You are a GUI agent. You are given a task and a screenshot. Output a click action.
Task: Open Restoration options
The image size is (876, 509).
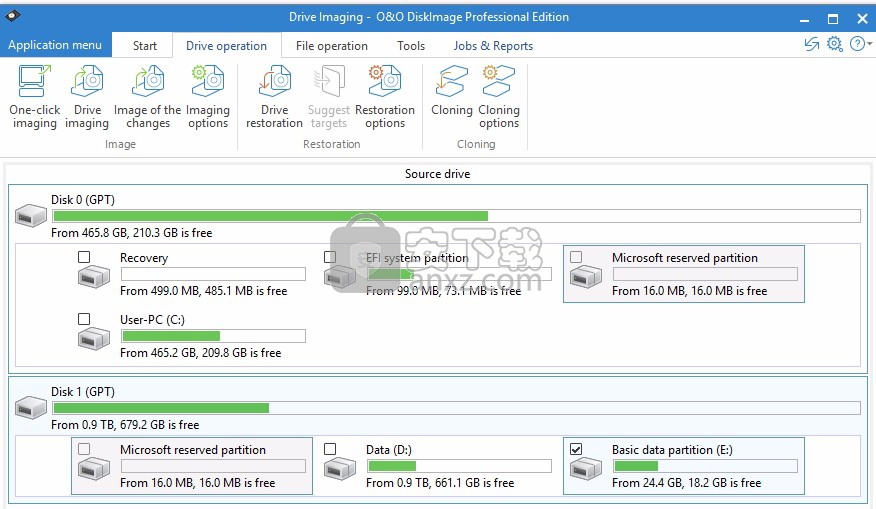(385, 97)
